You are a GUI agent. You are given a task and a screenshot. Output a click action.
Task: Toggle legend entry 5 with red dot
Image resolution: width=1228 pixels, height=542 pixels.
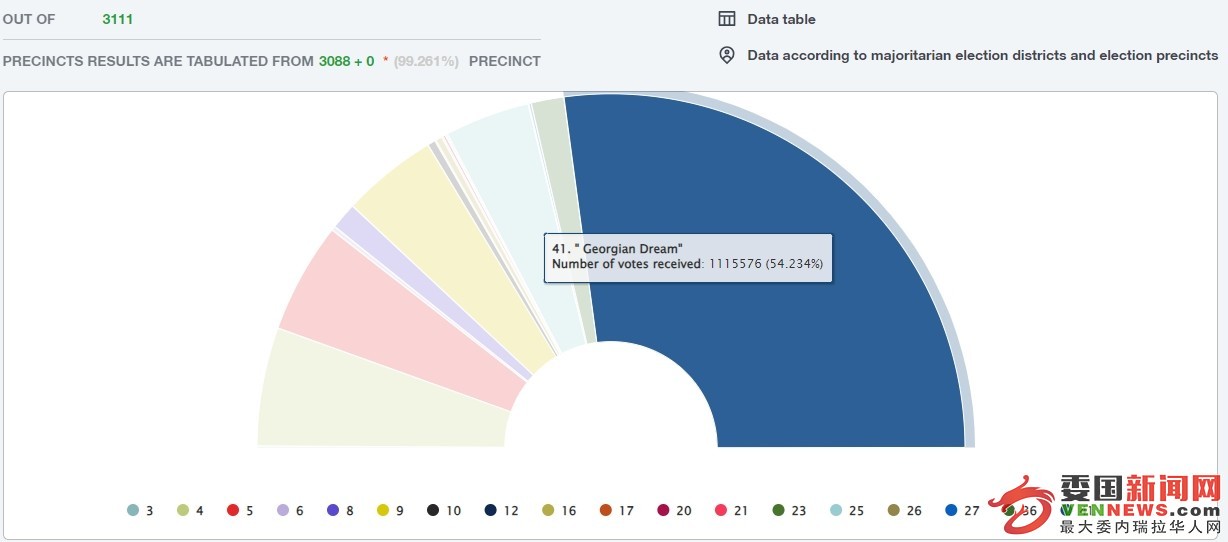[240, 510]
